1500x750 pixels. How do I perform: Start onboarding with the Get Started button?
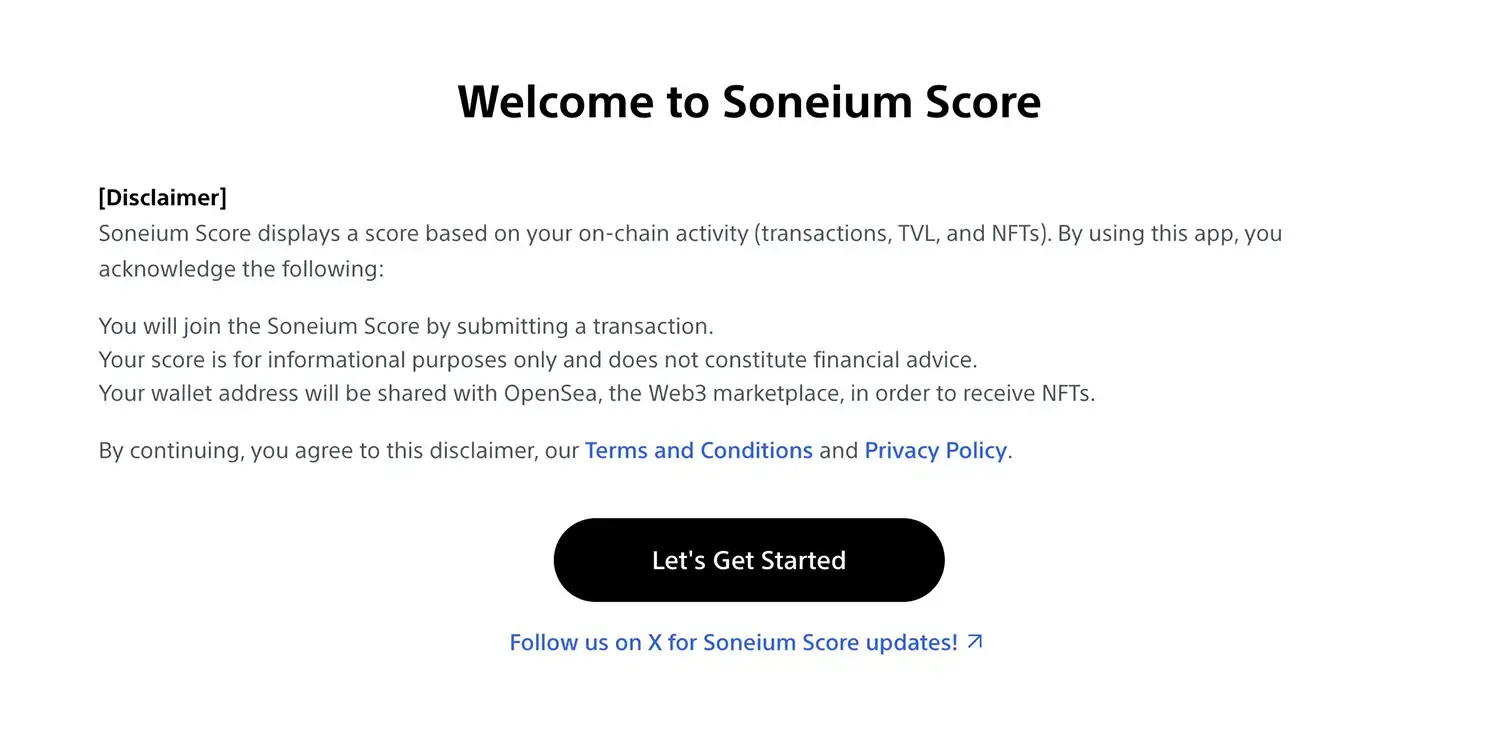pyautogui.click(x=748, y=560)
